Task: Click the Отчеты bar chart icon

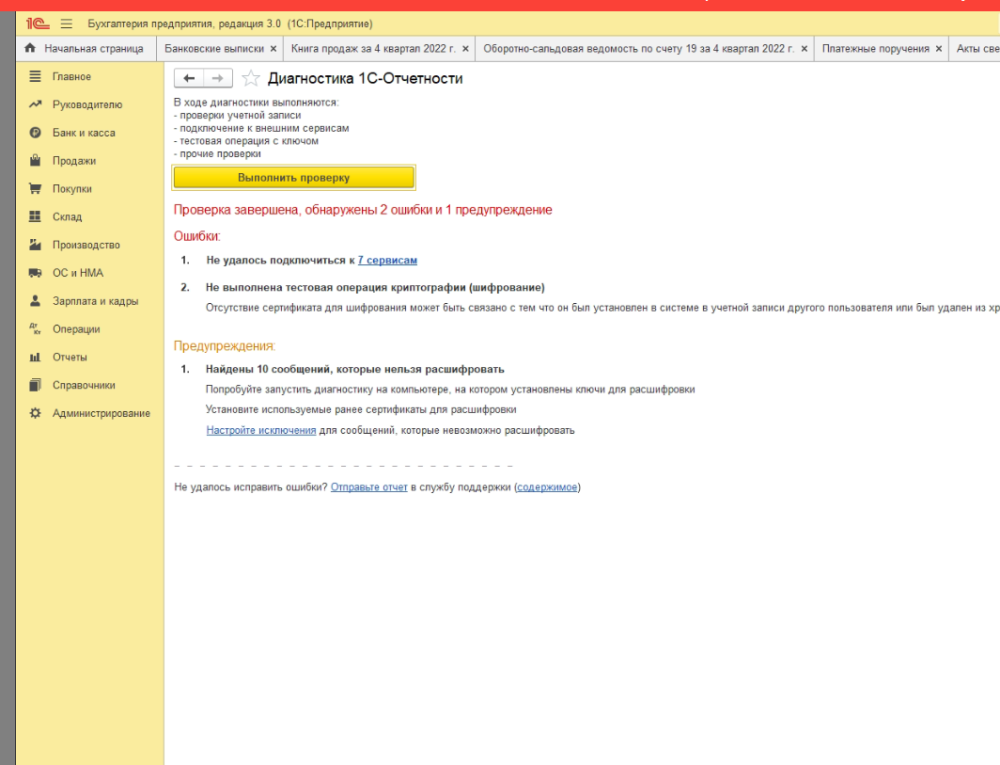Action: [35, 357]
